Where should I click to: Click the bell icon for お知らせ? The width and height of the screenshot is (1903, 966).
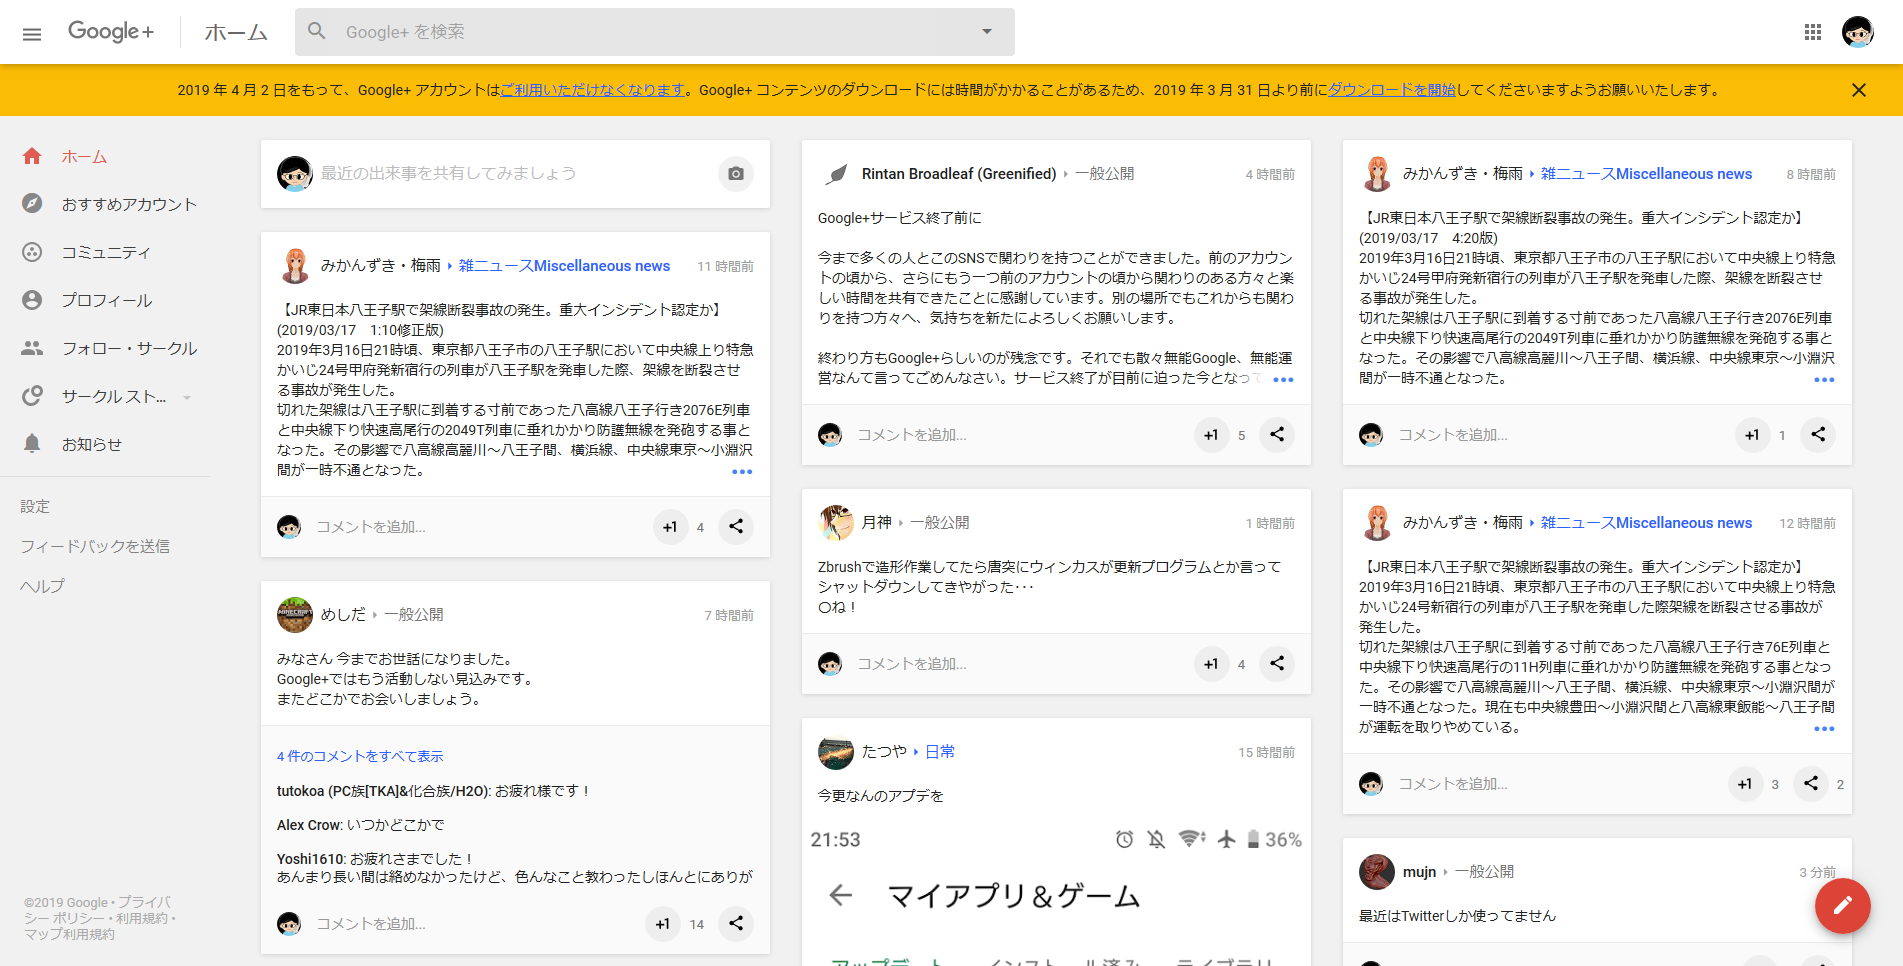click(x=32, y=444)
